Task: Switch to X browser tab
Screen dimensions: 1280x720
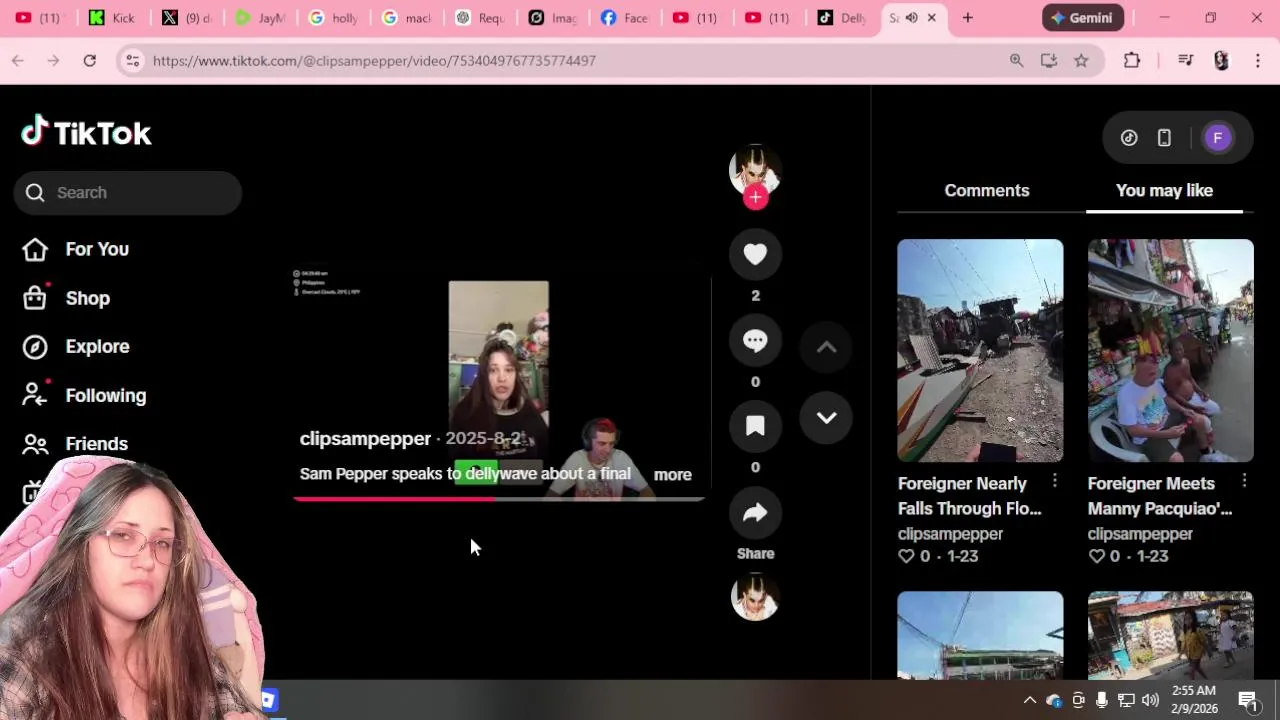Action: click(185, 18)
